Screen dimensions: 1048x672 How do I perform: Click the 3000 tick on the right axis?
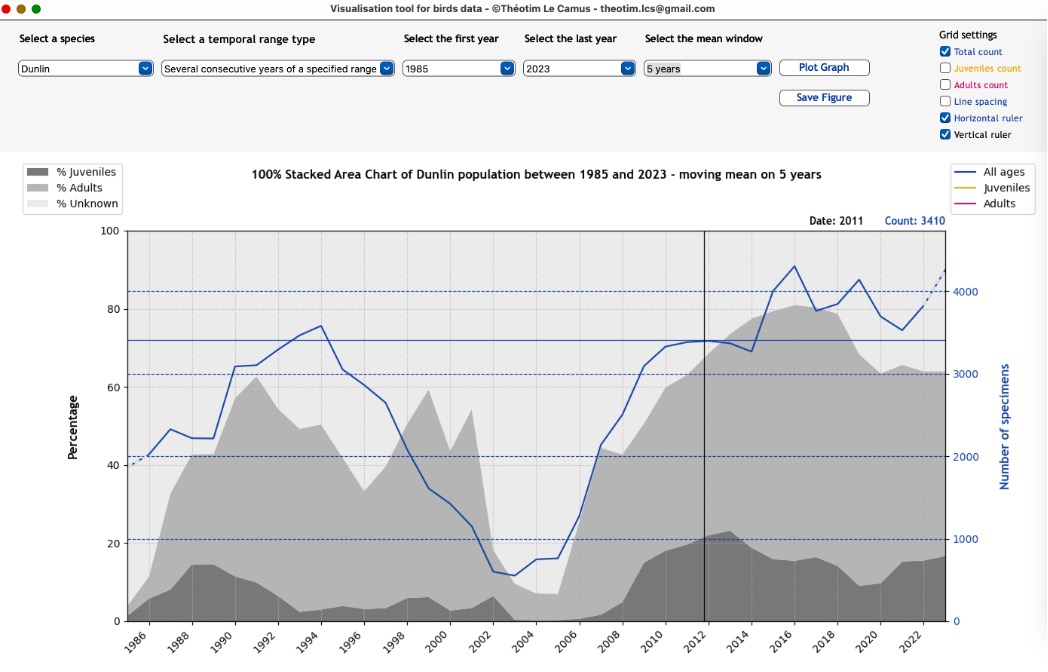point(965,374)
